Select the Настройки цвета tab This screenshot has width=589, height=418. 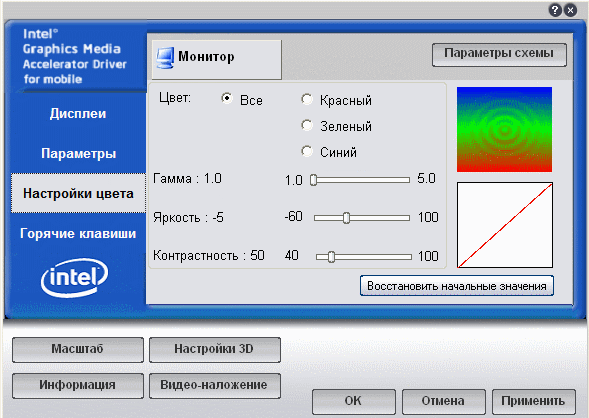coord(78,193)
